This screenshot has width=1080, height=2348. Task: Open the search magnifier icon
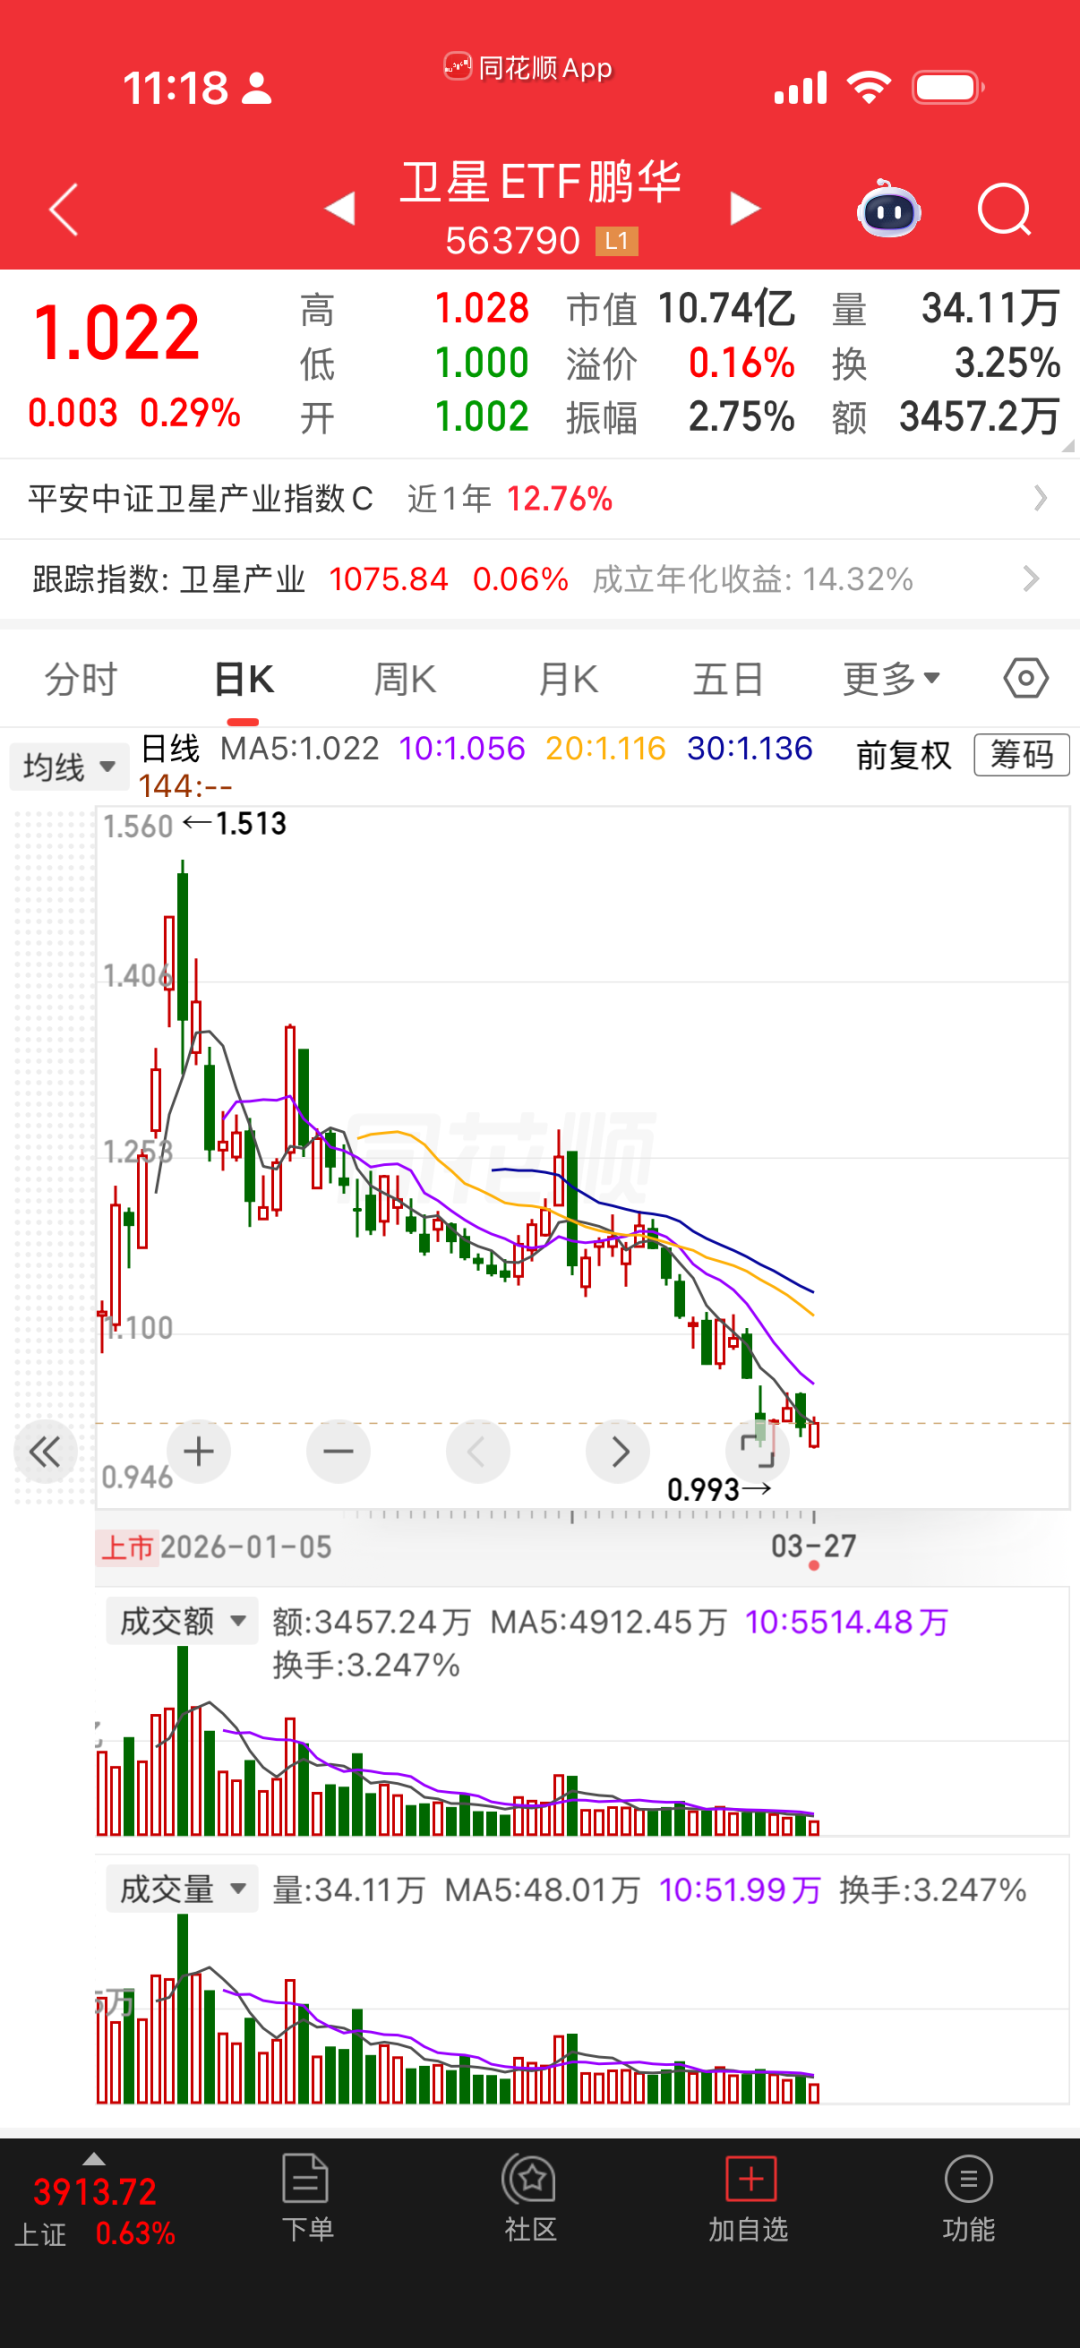click(x=1004, y=209)
